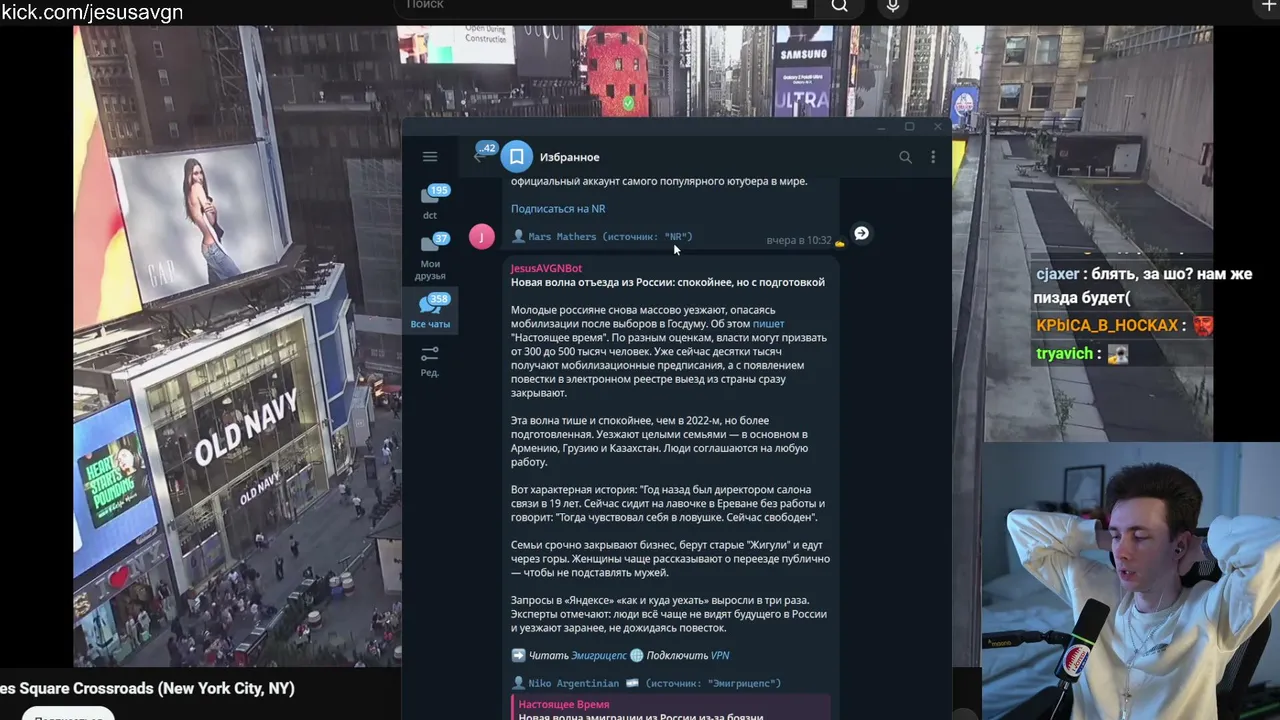Click the Square Crossroads (New York City, NY) title
This screenshot has height=720, width=1280.
coord(148,688)
